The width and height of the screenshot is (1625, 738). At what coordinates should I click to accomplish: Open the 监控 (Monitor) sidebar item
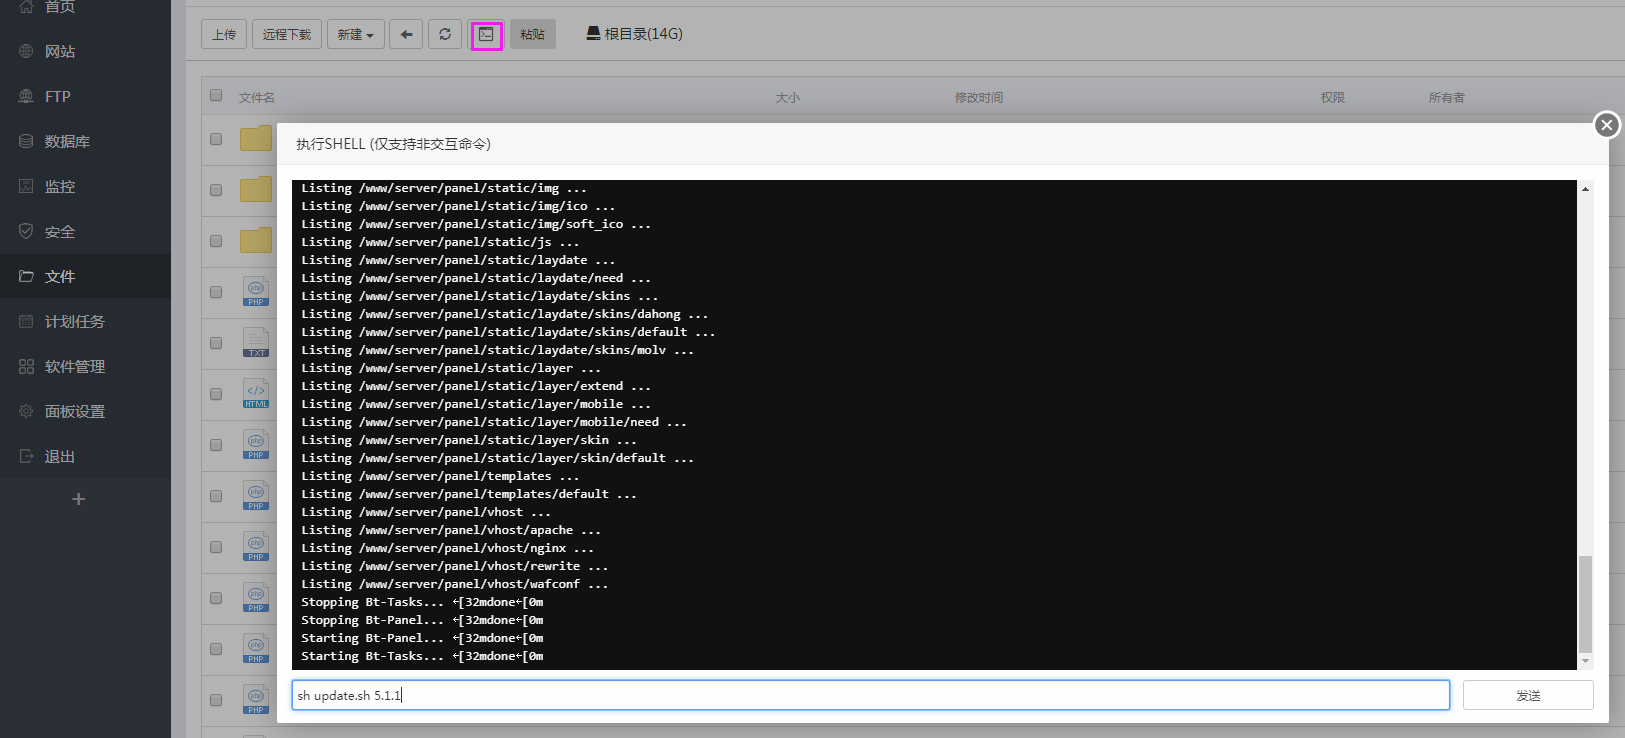[85, 186]
